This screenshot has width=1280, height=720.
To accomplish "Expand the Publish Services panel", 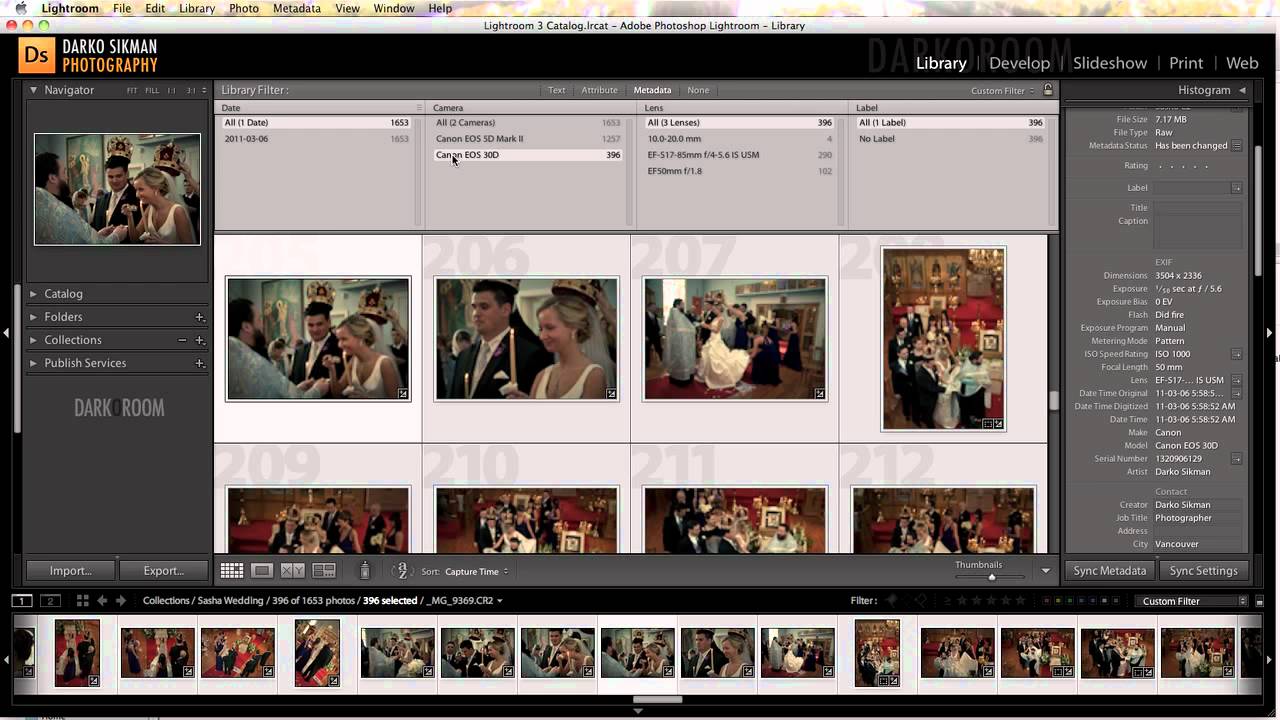I will click(33, 363).
